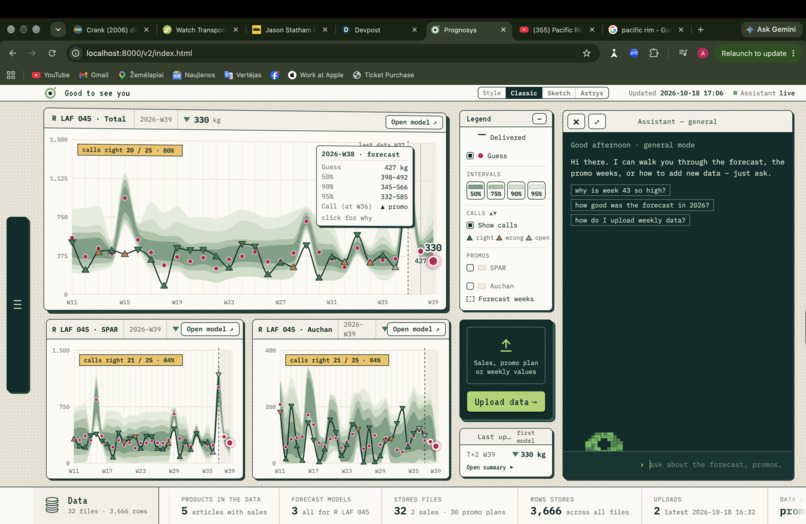Expand the Assistant panel with the arrow icon

coord(597,122)
